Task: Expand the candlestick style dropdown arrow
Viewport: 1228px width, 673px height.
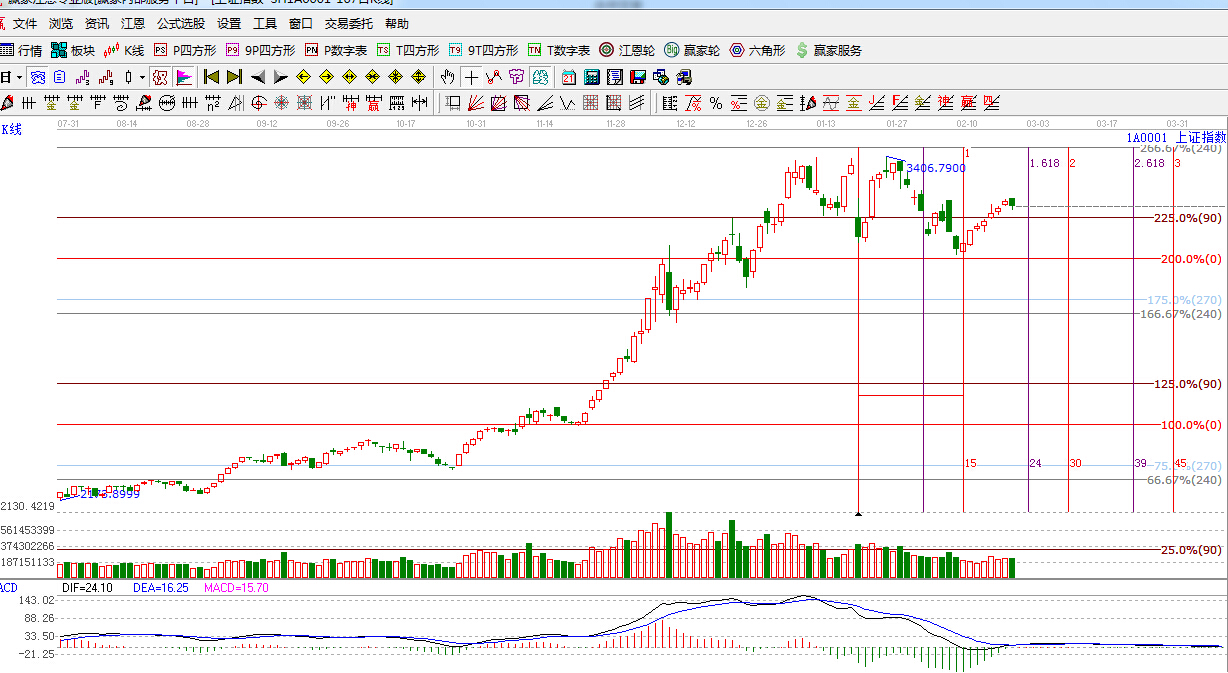Action: [x=142, y=77]
